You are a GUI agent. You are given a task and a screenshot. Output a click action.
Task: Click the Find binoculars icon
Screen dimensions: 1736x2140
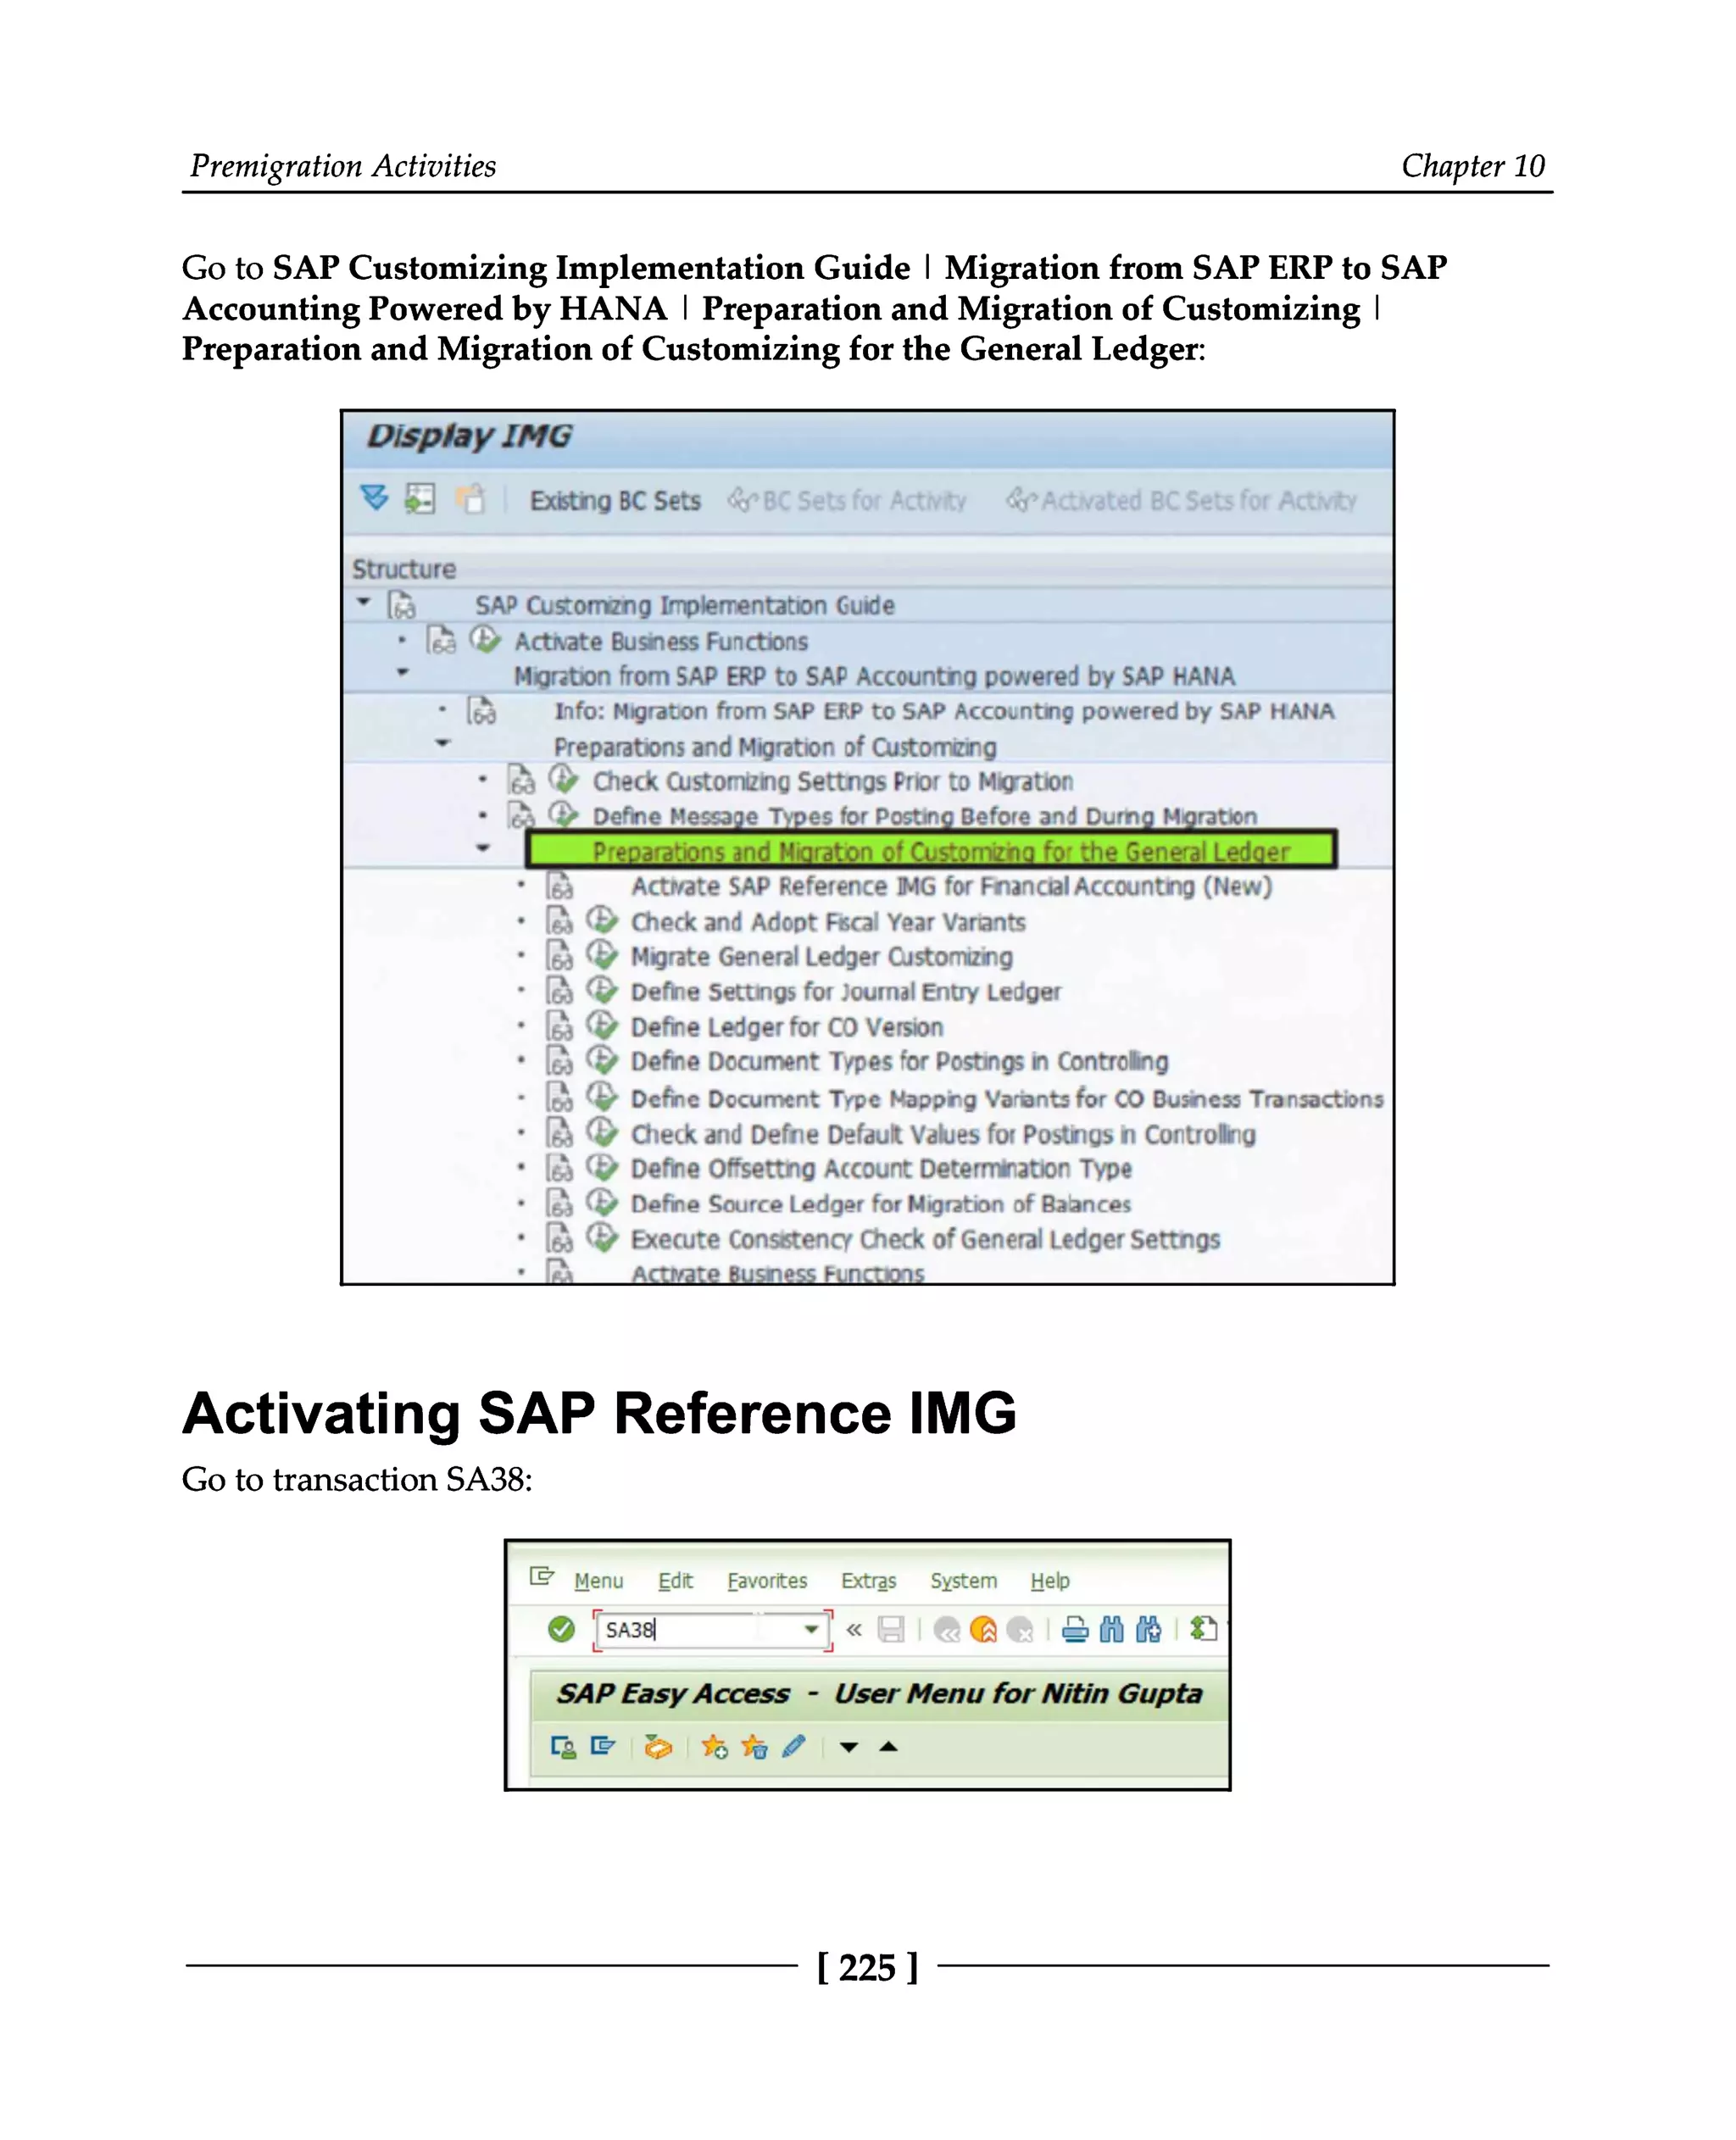pyautogui.click(x=1111, y=1630)
